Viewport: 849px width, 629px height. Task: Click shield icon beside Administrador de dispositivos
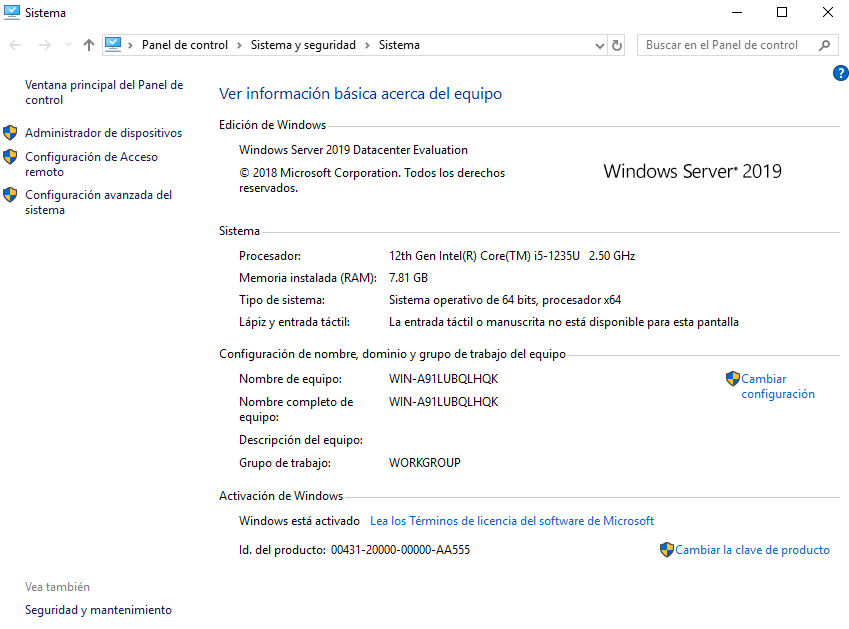coord(10,133)
